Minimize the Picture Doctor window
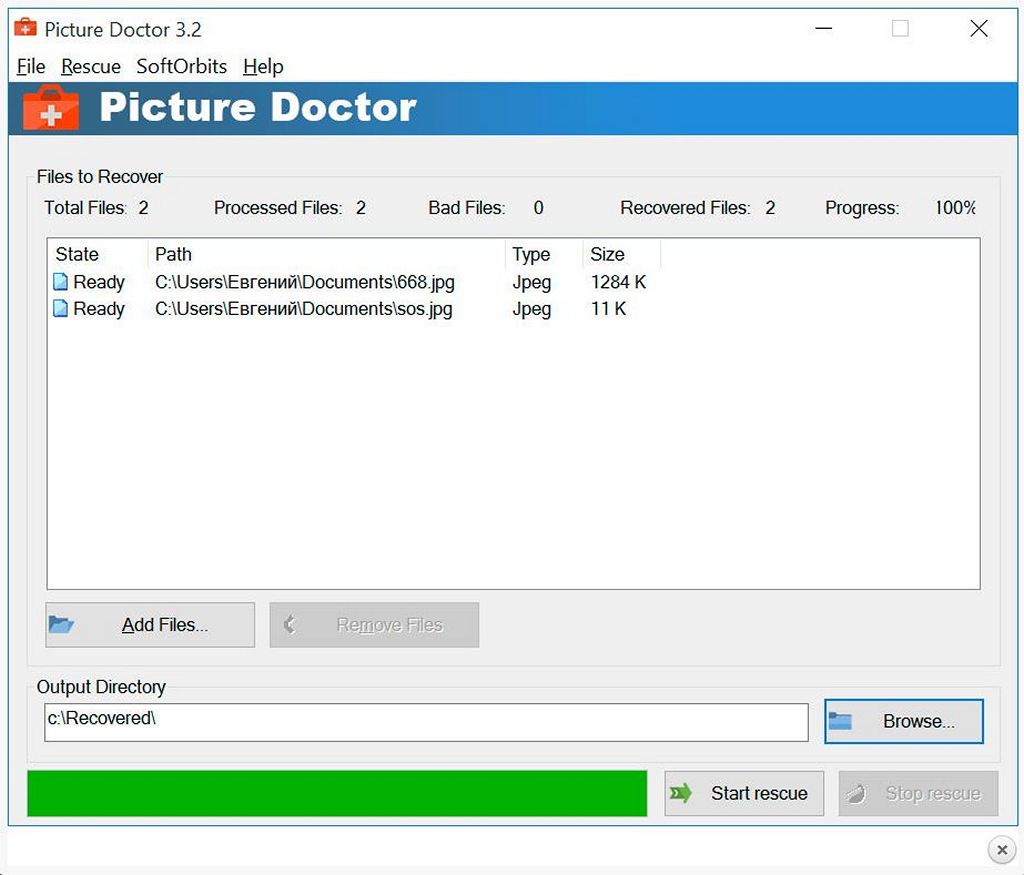 click(x=824, y=28)
